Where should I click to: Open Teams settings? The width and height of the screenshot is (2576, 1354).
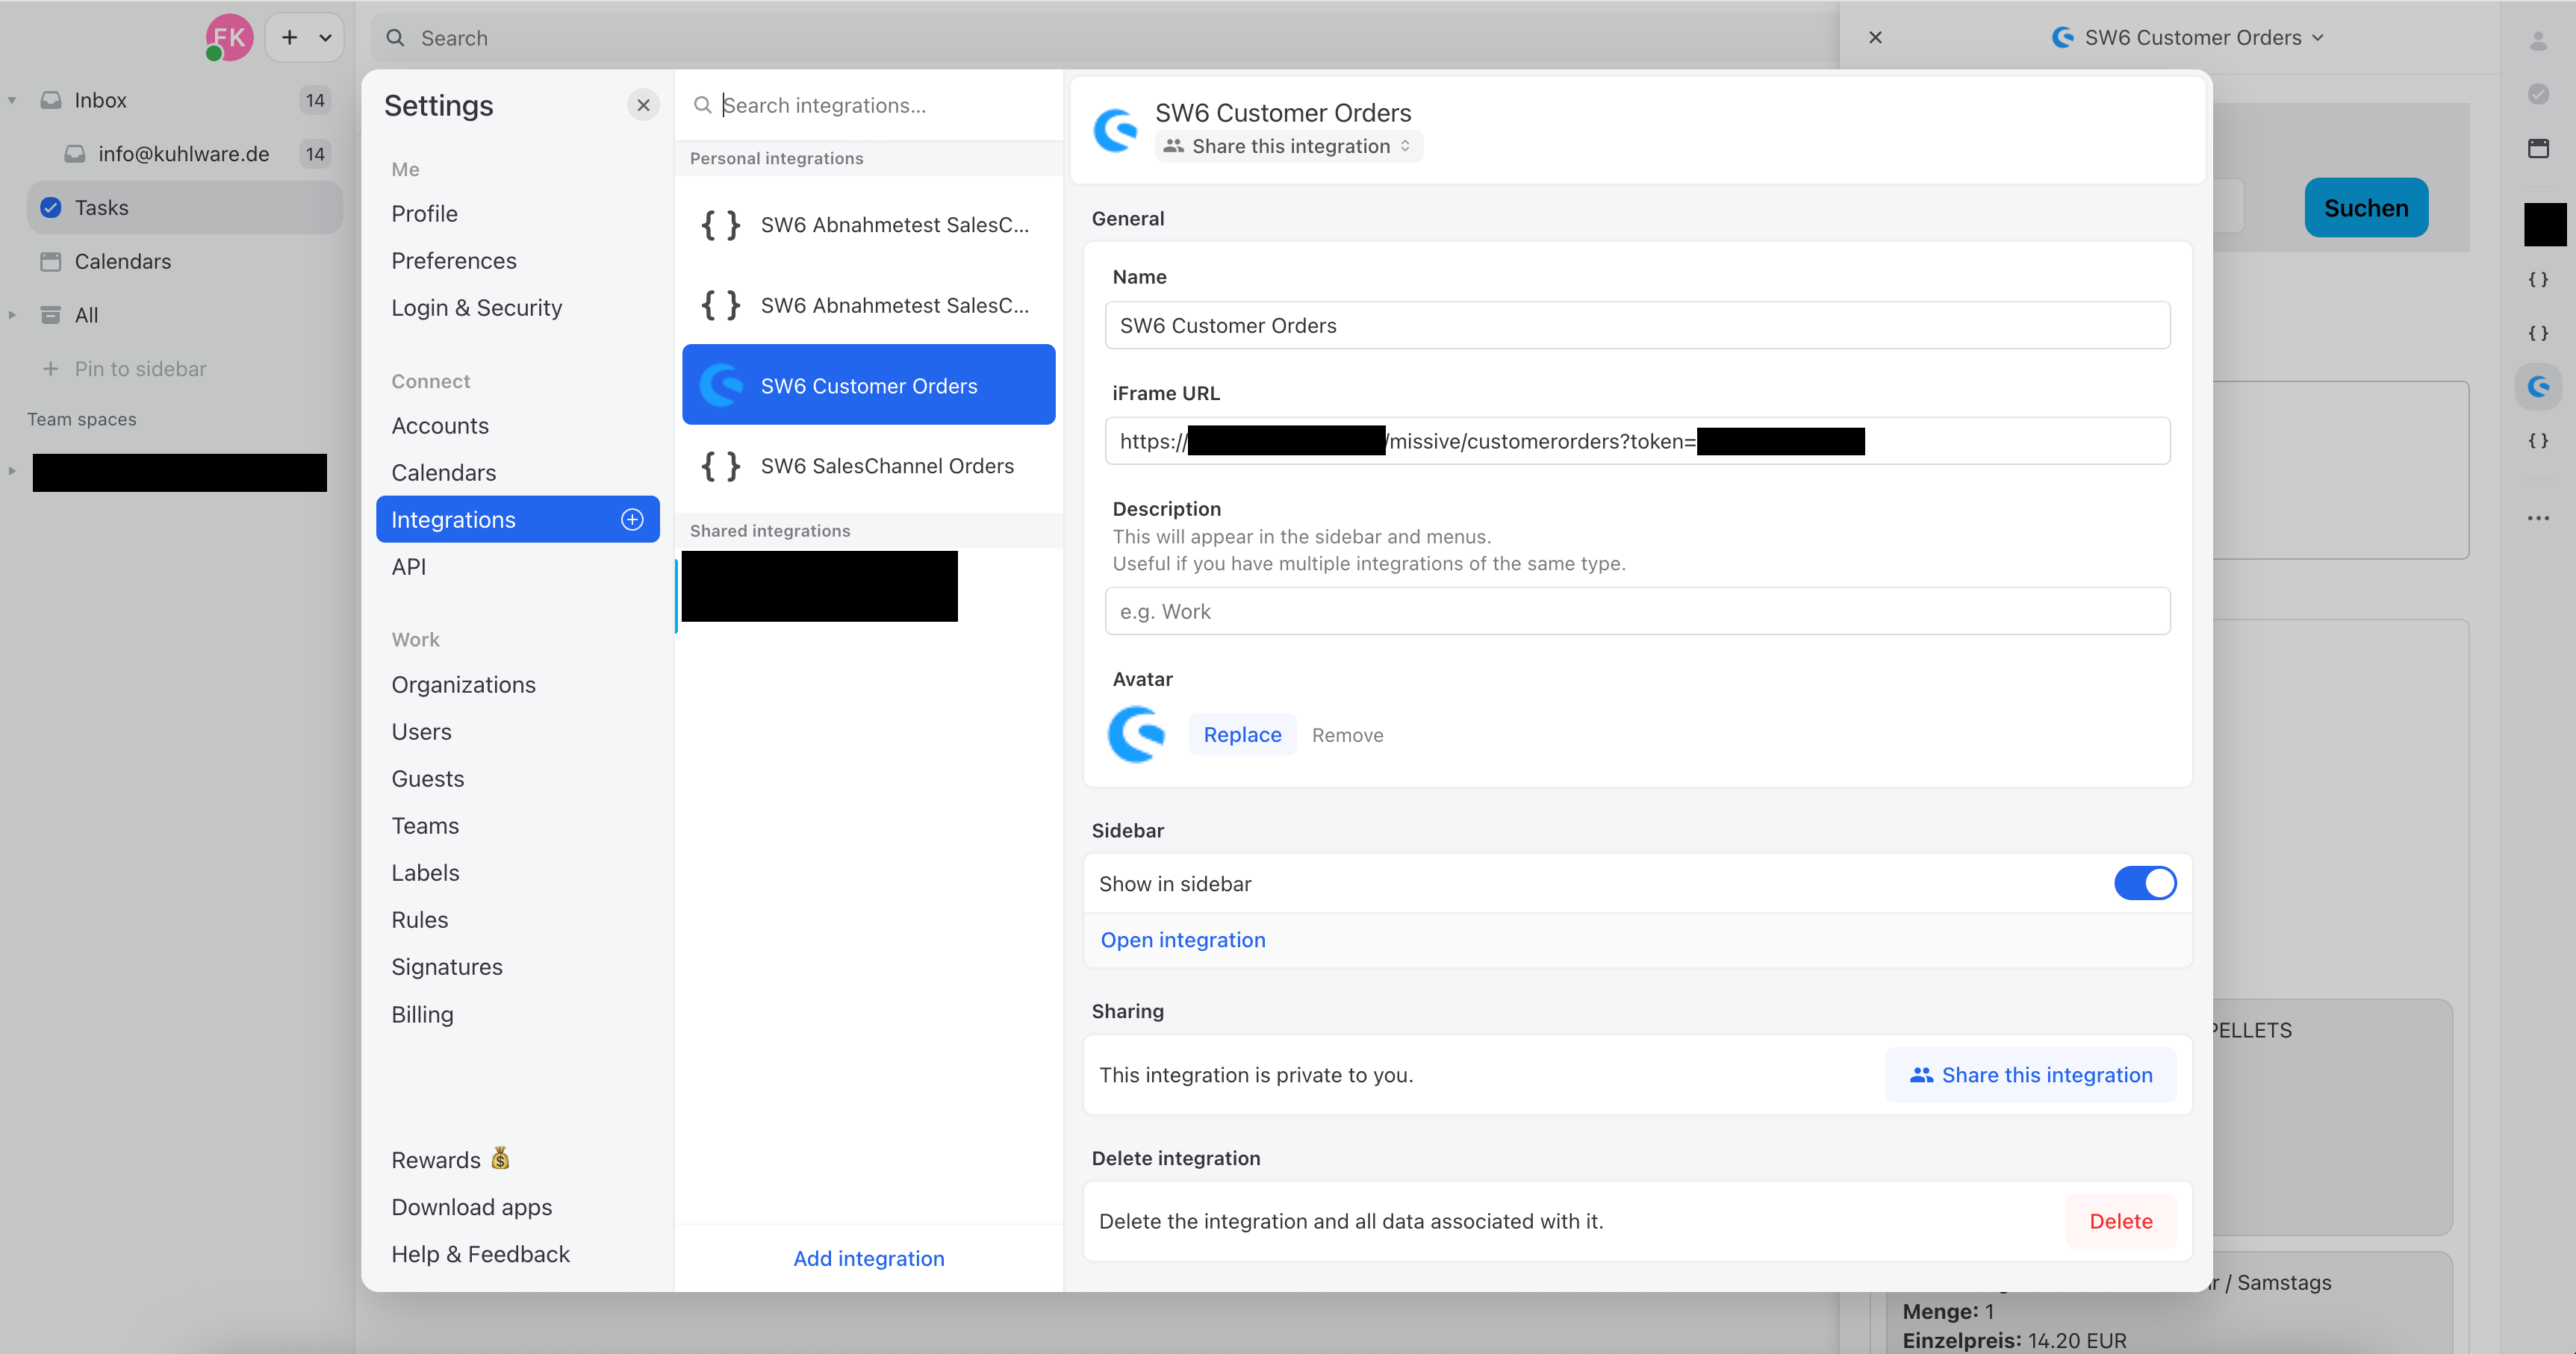pos(425,826)
